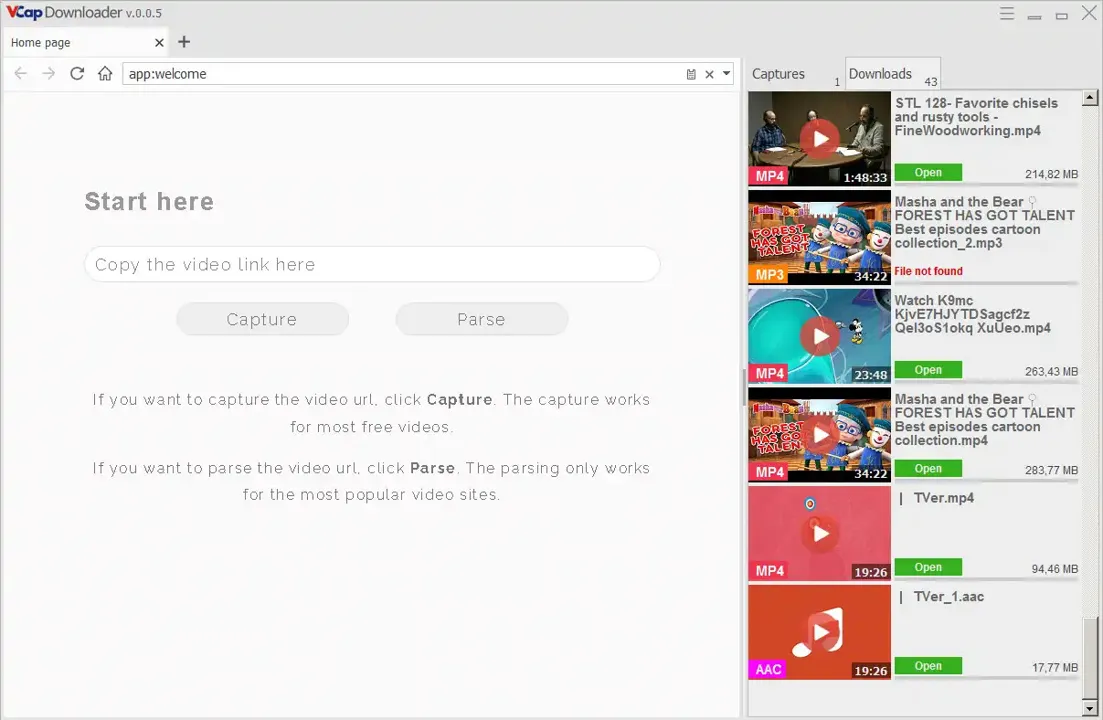The height and width of the screenshot is (720, 1103).
Task: Open the hamburger menu in title bar
Action: (x=1007, y=13)
